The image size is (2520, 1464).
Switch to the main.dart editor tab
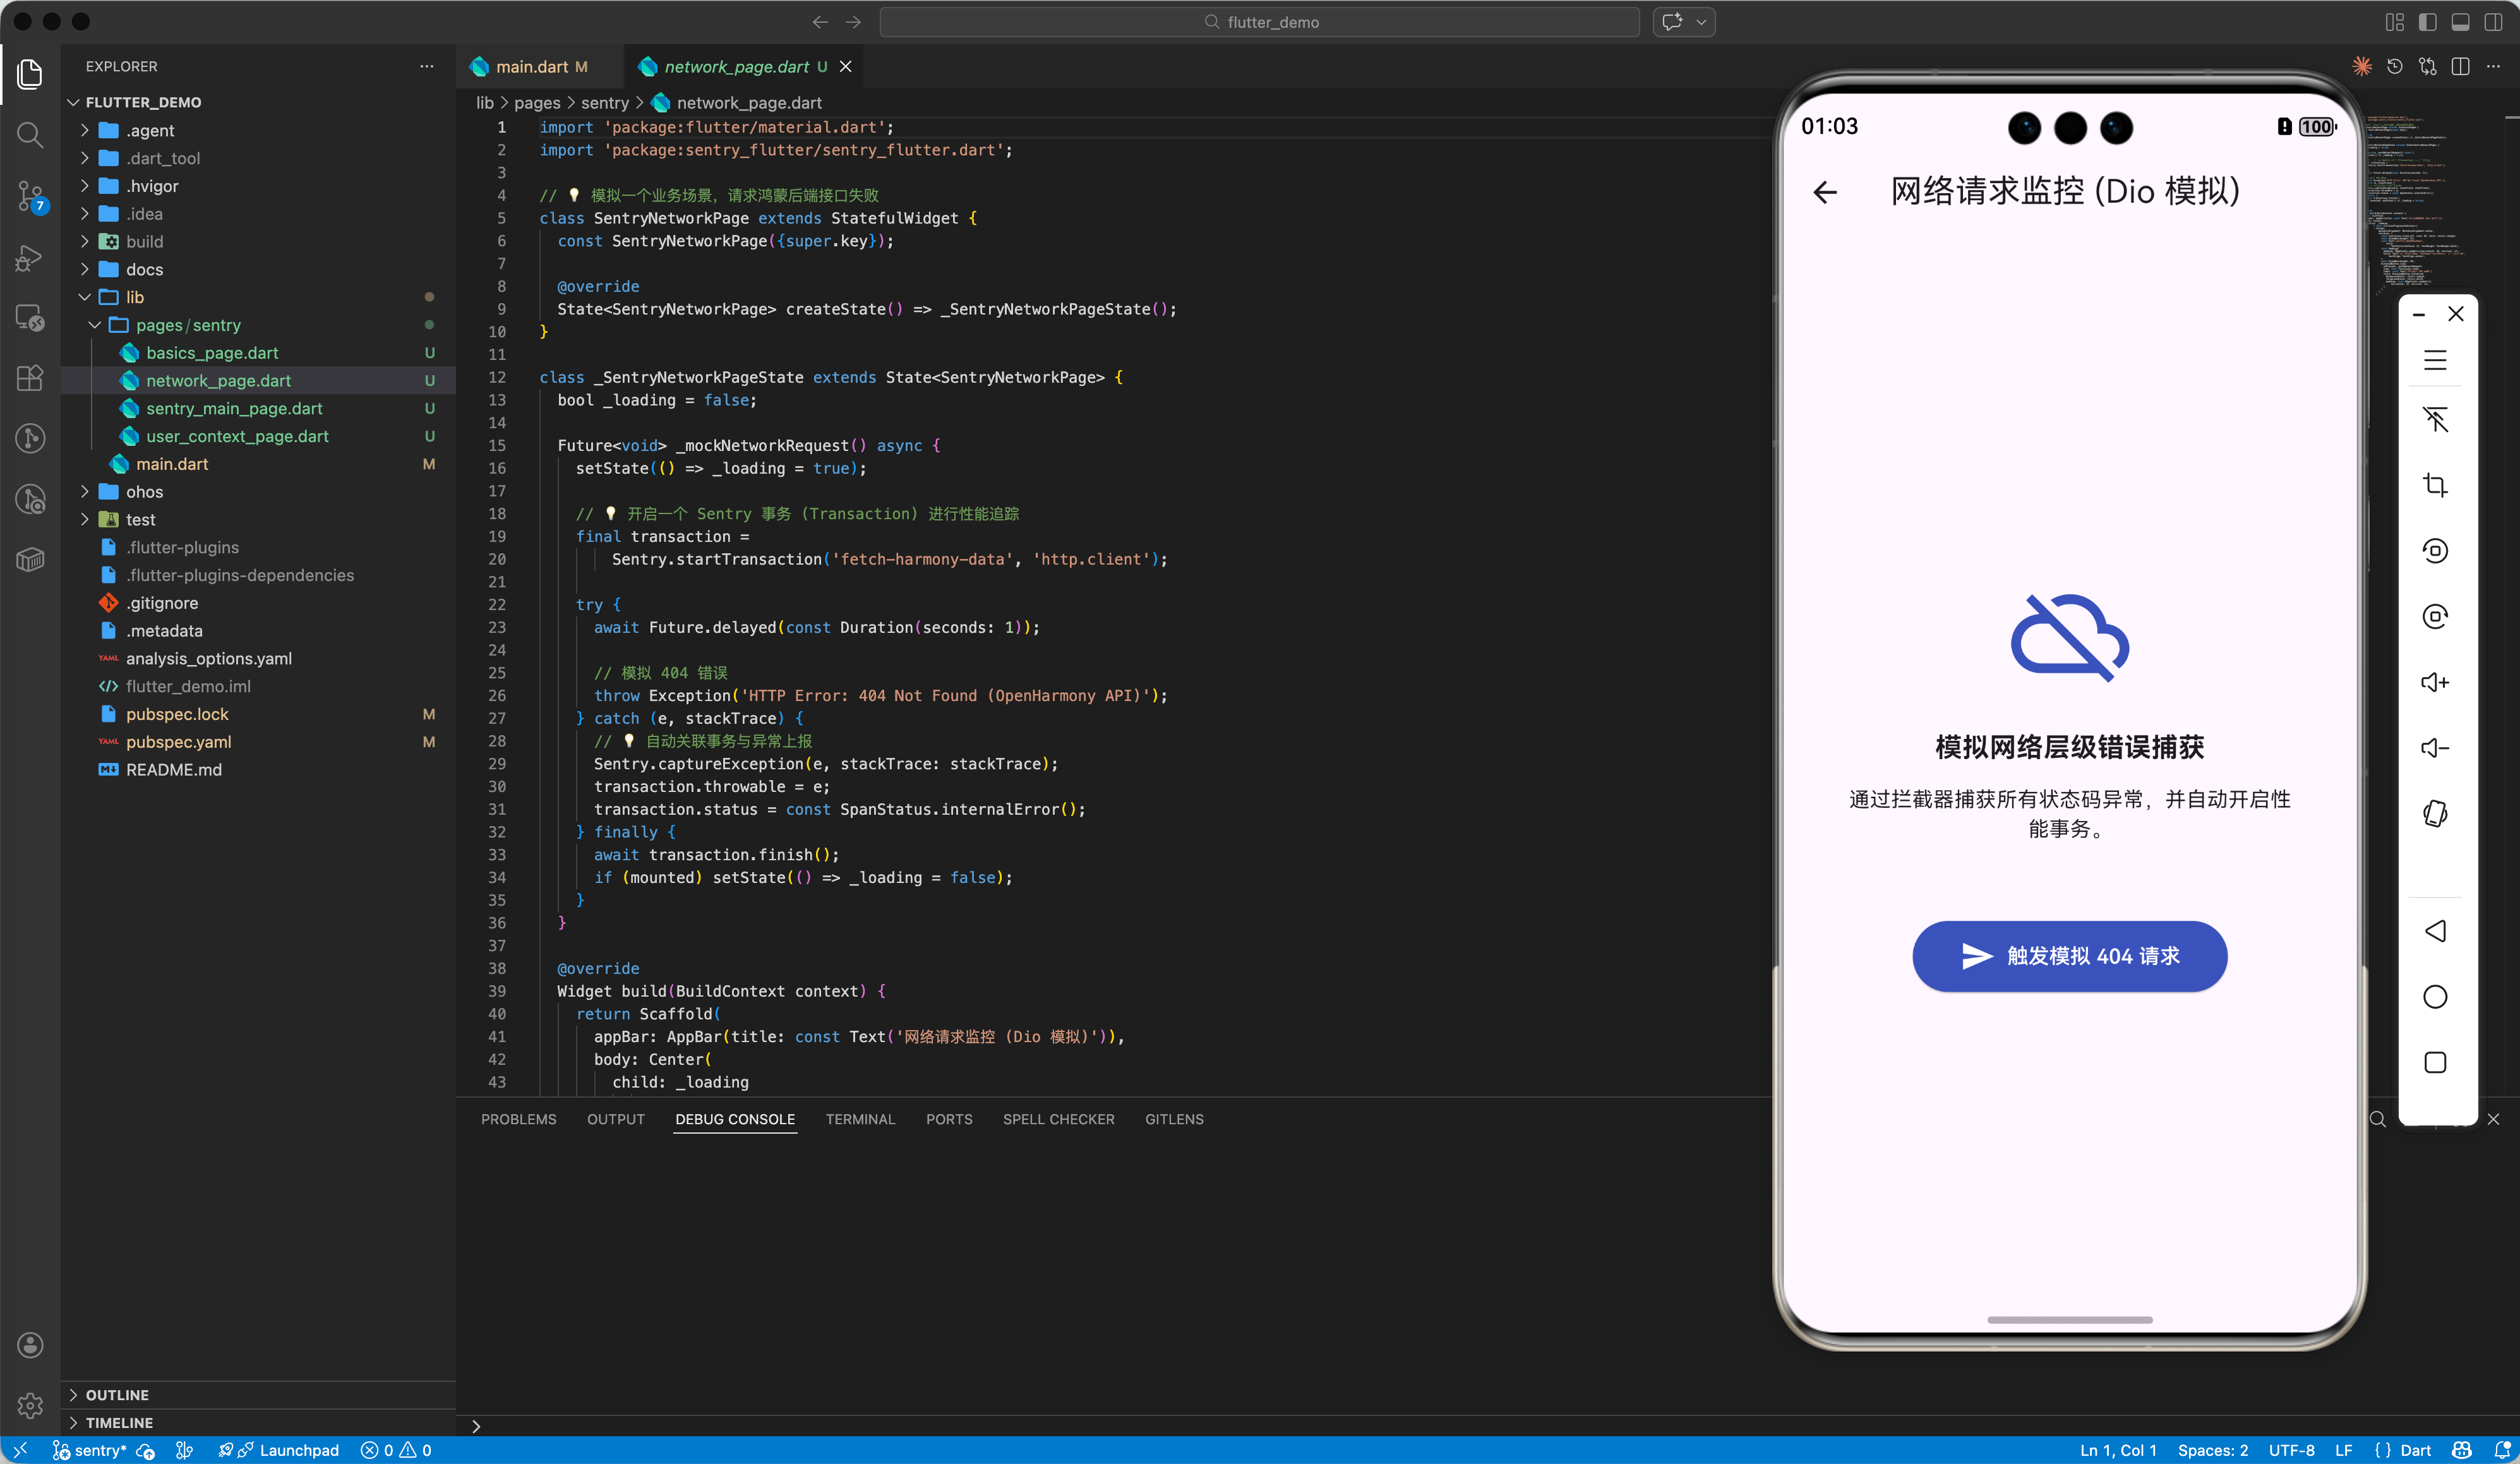[531, 66]
